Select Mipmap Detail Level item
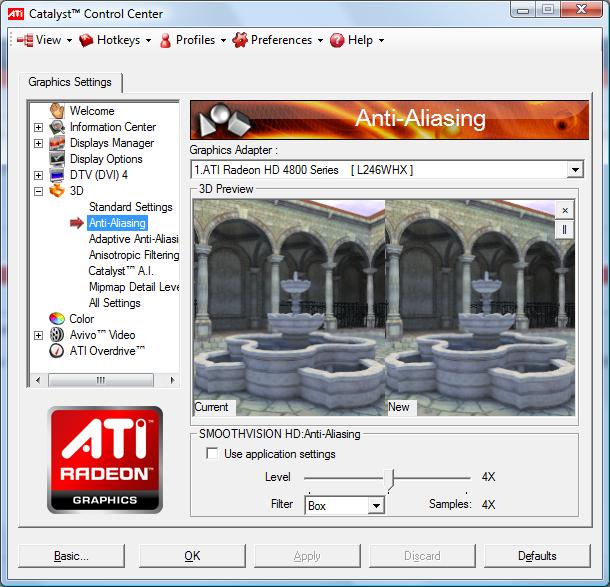The width and height of the screenshot is (610, 587). 134,287
